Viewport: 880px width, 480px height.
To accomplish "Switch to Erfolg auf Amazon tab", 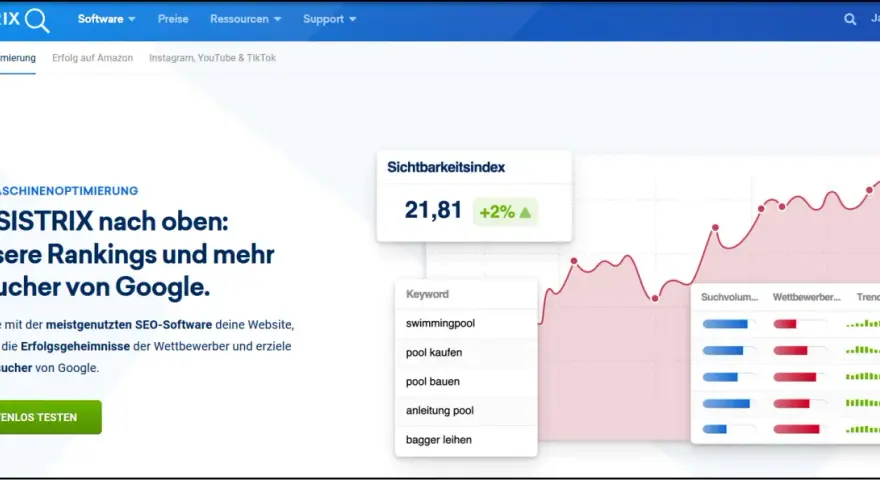I will (x=93, y=58).
